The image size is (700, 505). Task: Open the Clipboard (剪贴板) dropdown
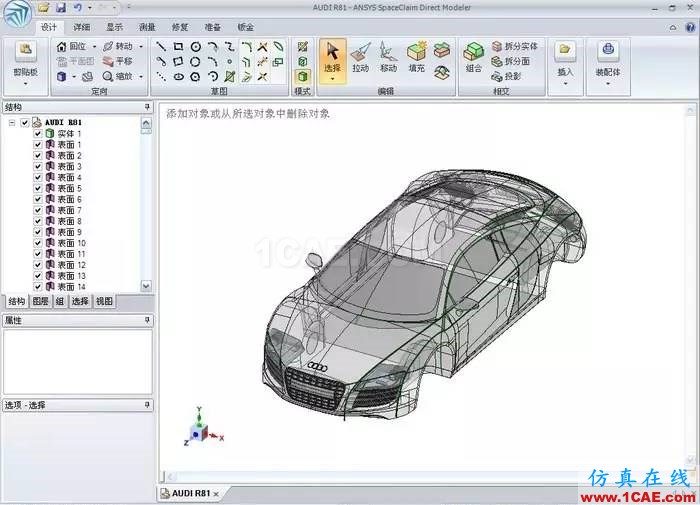tap(25, 83)
